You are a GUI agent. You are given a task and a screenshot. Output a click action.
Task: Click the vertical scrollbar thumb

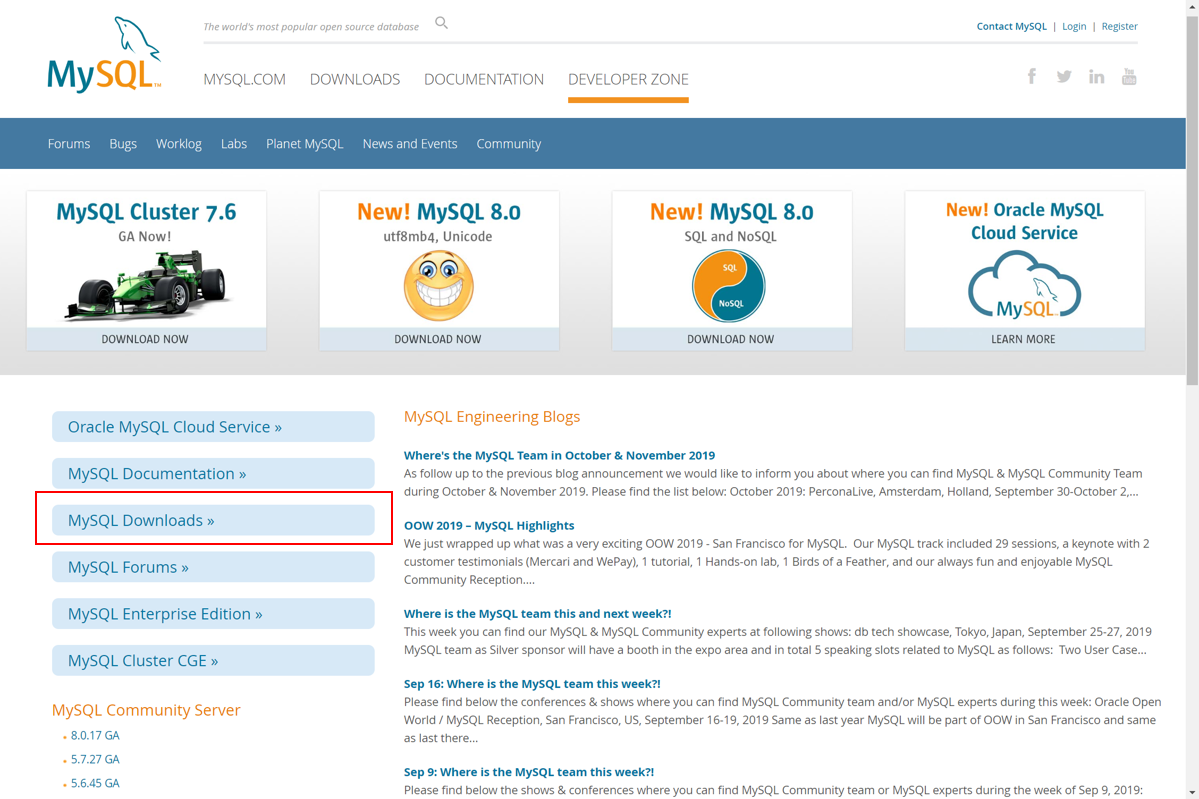point(1192,201)
